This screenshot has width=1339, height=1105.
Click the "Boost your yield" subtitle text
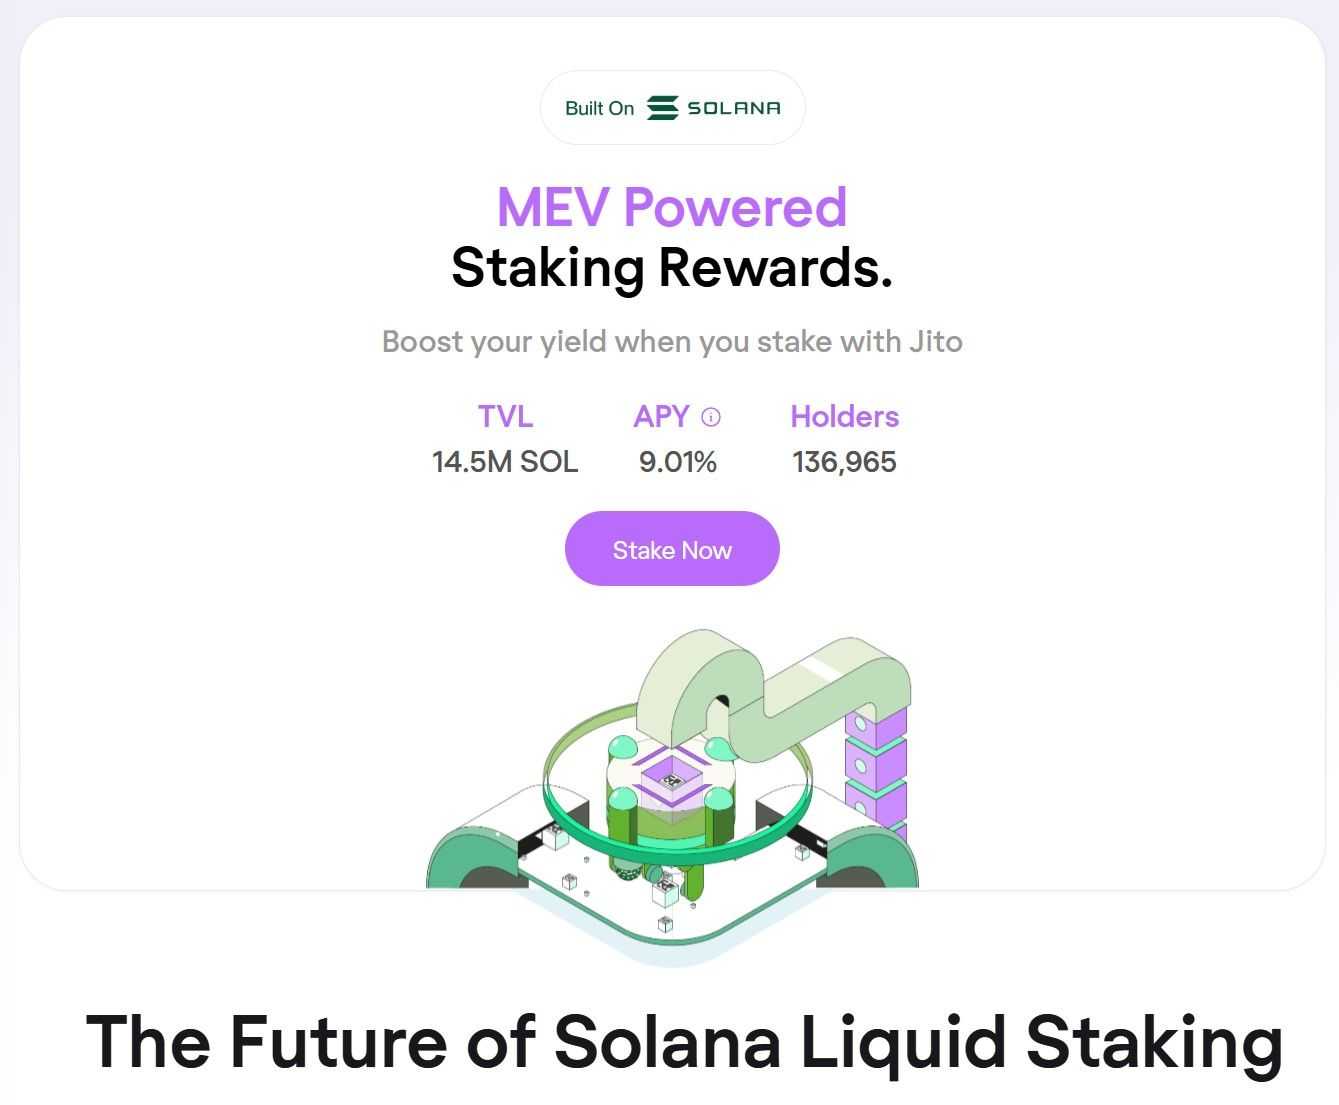coord(672,342)
